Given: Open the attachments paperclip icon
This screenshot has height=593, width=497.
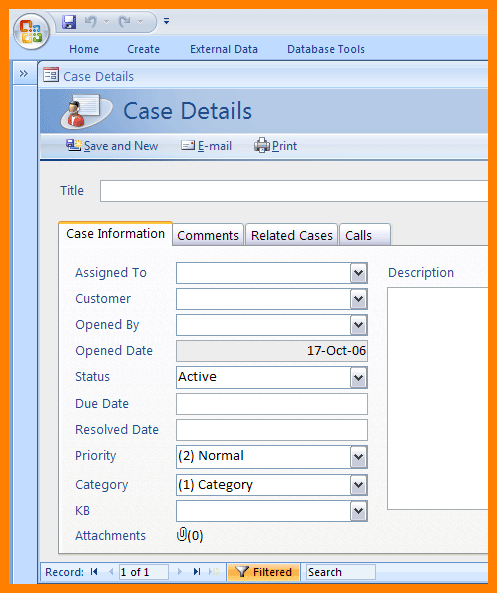Looking at the screenshot, I should pyautogui.click(x=182, y=534).
